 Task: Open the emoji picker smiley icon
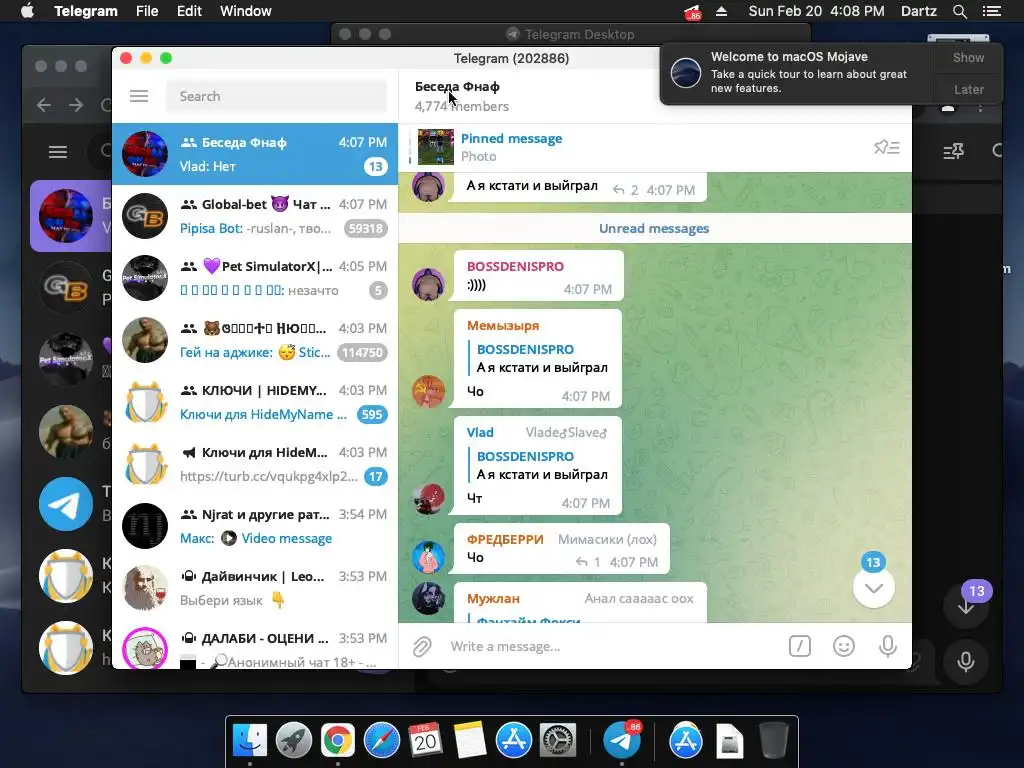844,647
